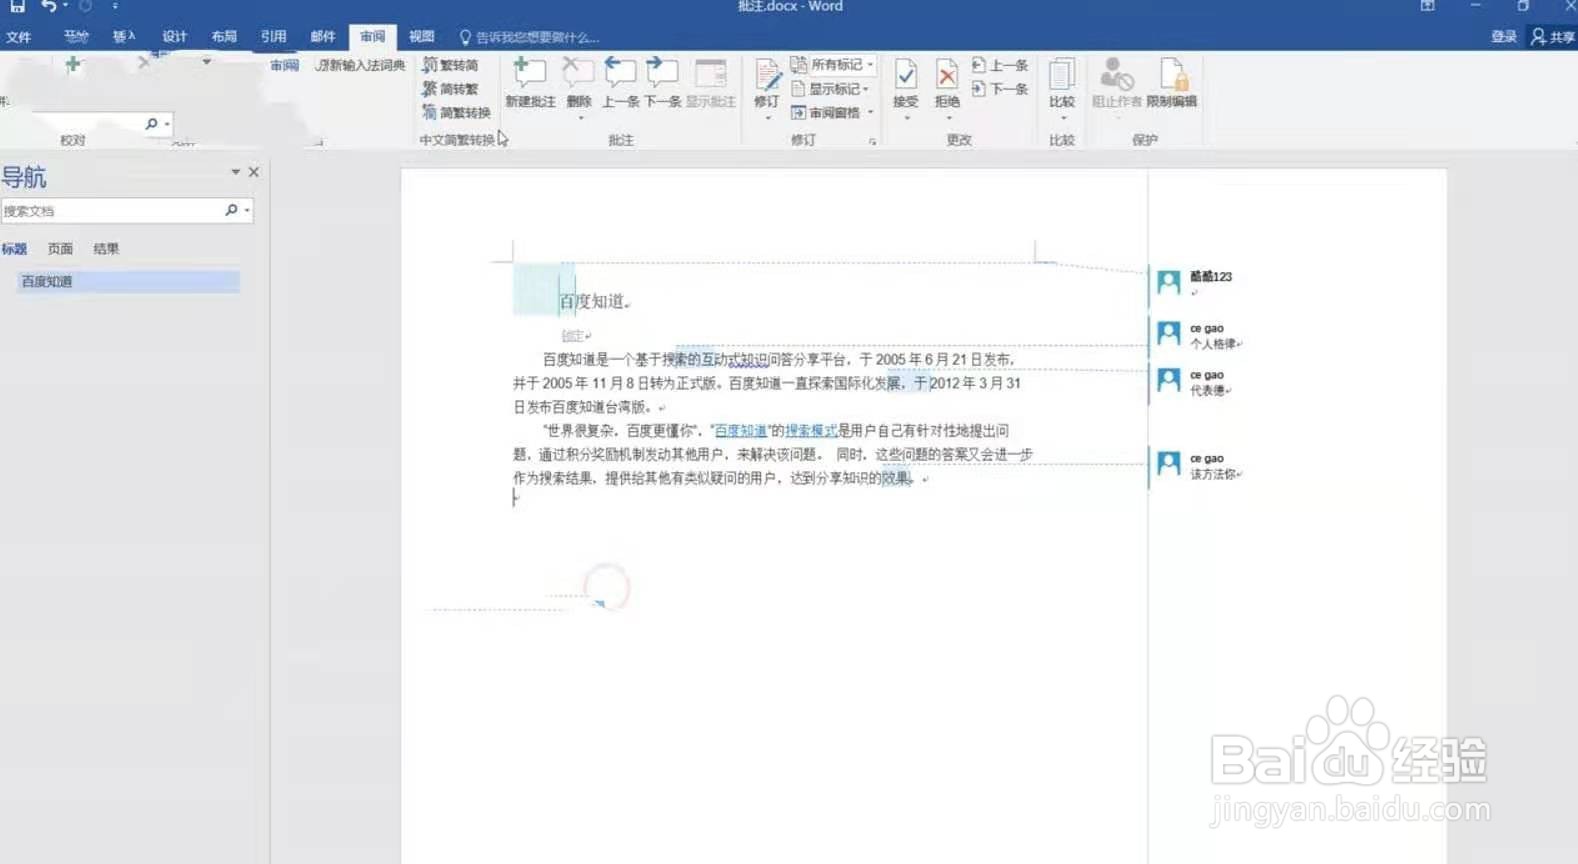The image size is (1578, 864).
Task: Click the 酷酷123 comment avatar
Action: pos(1169,282)
